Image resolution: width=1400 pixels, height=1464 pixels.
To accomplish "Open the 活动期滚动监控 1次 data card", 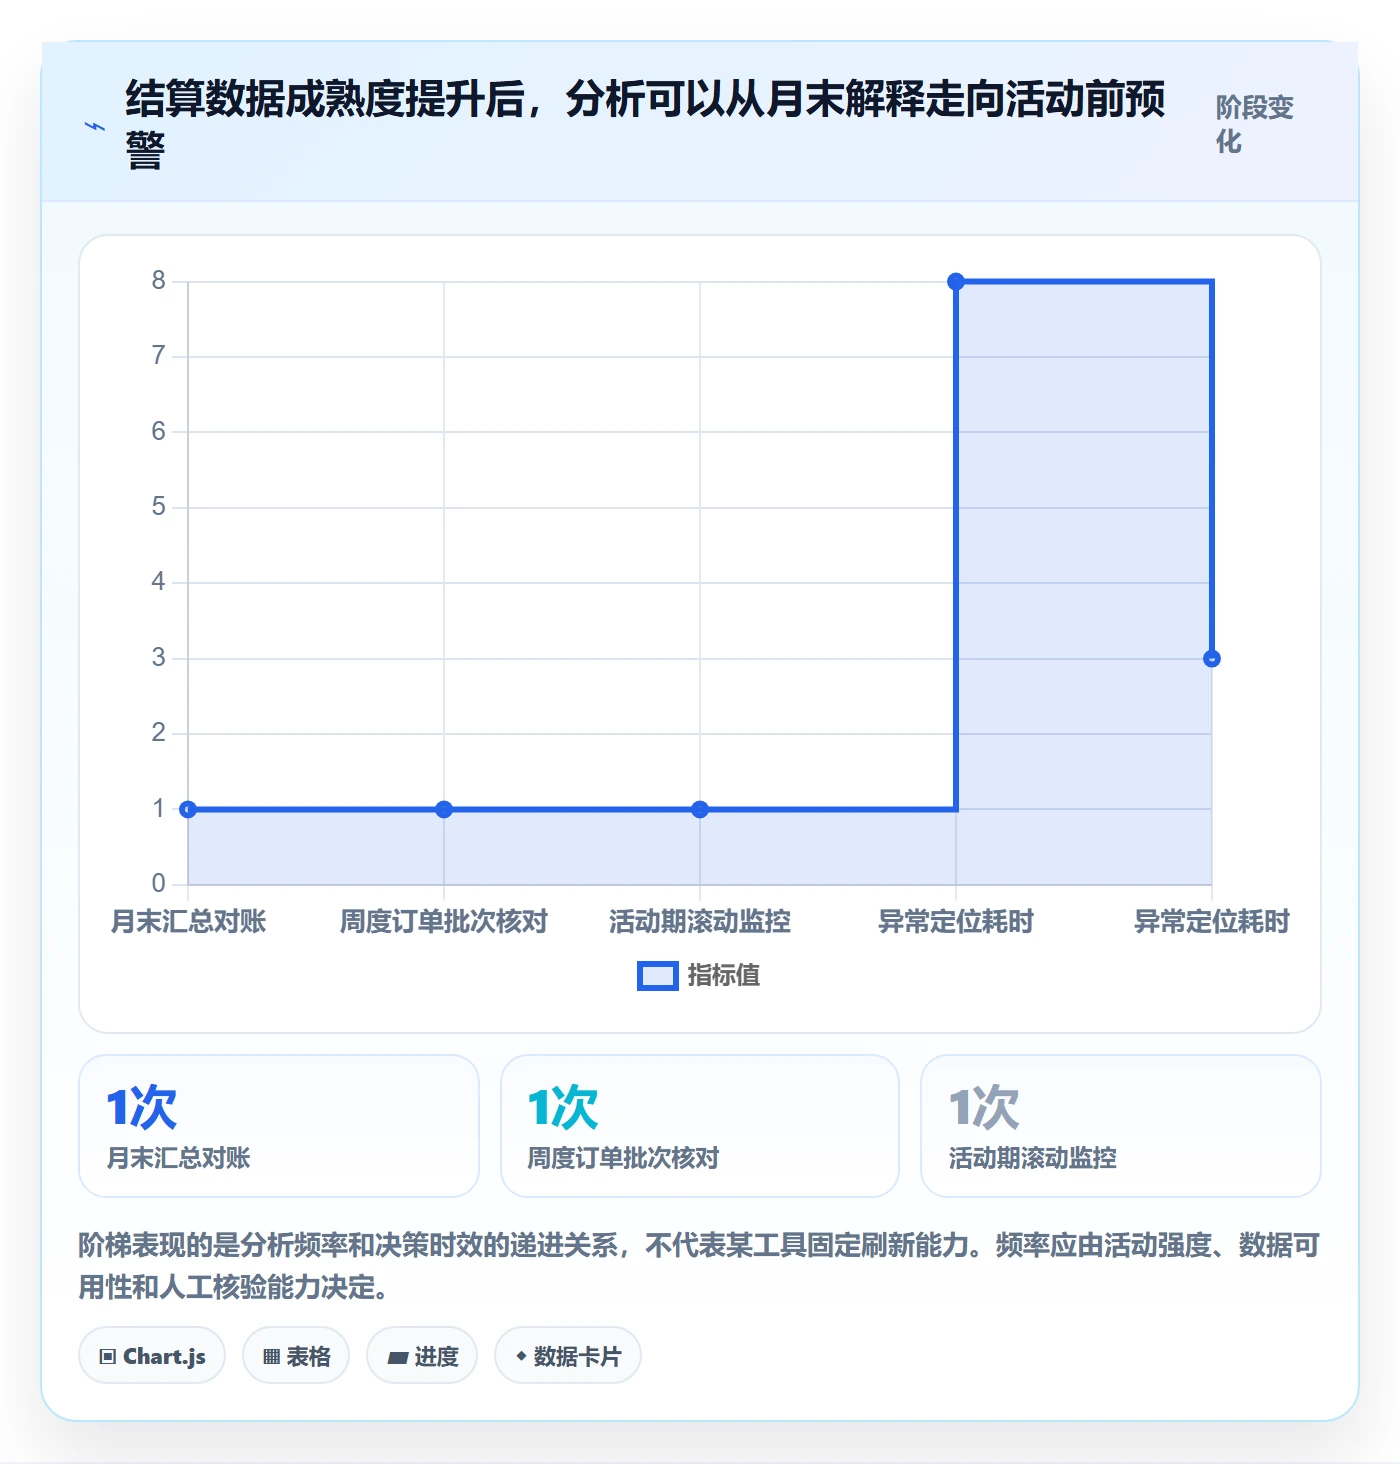I will click(1121, 1126).
